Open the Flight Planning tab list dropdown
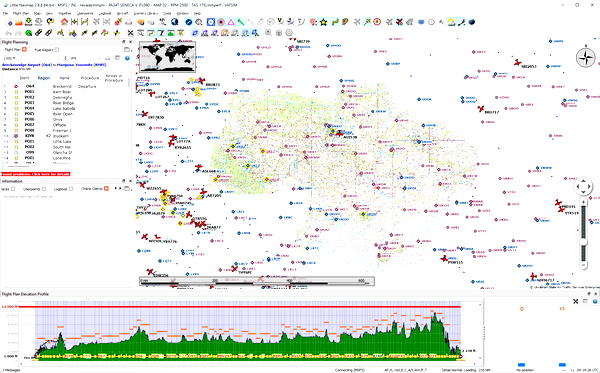Image resolution: width=600 pixels, height=373 pixels. point(127,50)
